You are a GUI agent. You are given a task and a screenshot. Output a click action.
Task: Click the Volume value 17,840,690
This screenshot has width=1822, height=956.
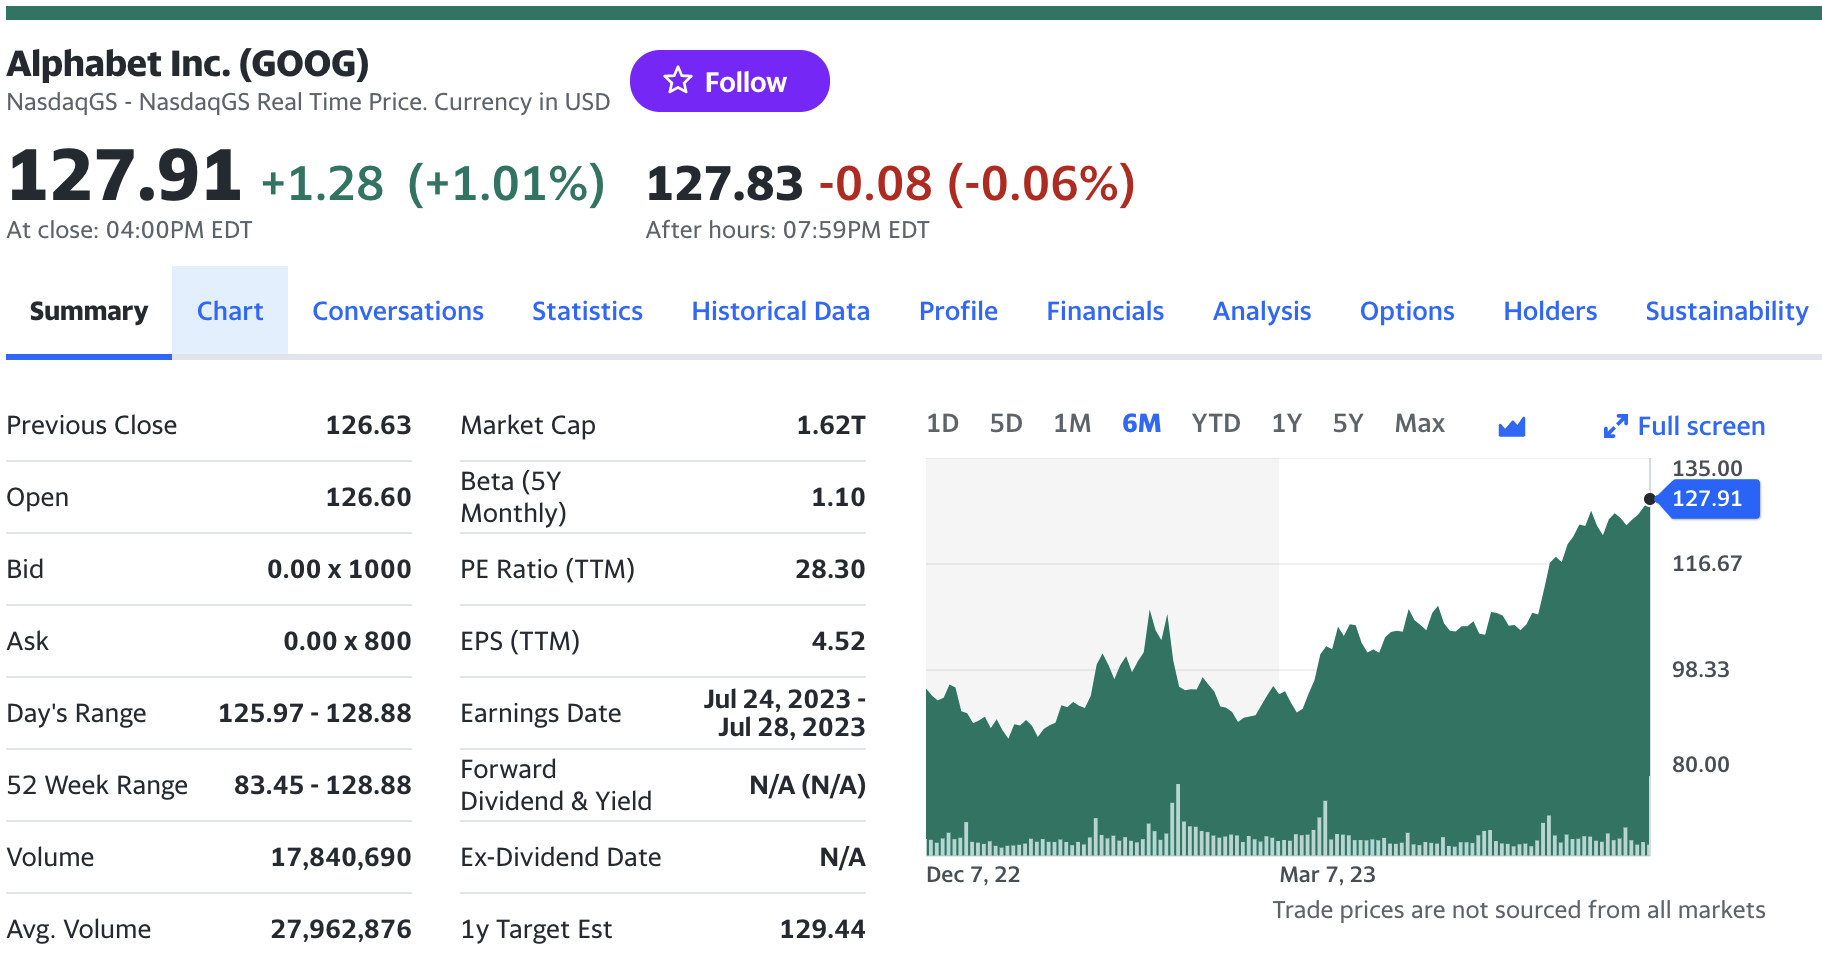pyautogui.click(x=341, y=857)
